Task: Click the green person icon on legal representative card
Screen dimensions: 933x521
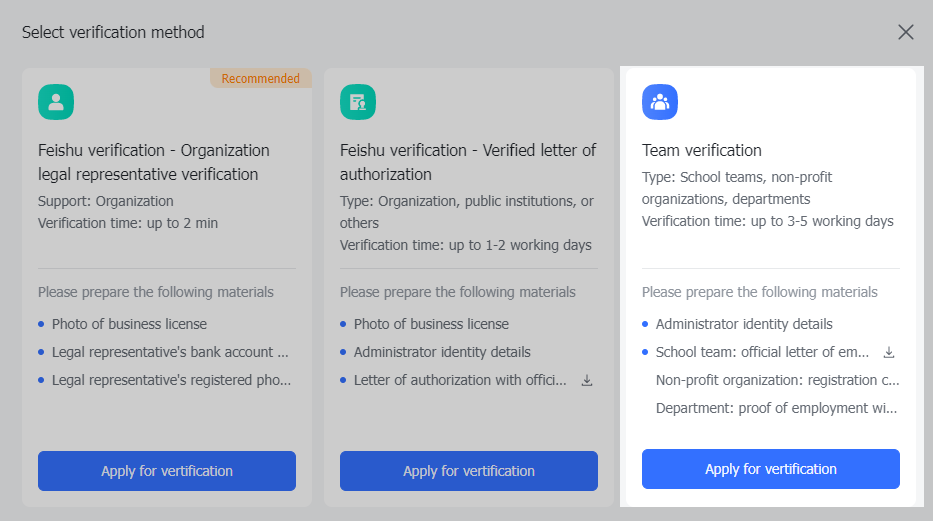Action: [56, 102]
